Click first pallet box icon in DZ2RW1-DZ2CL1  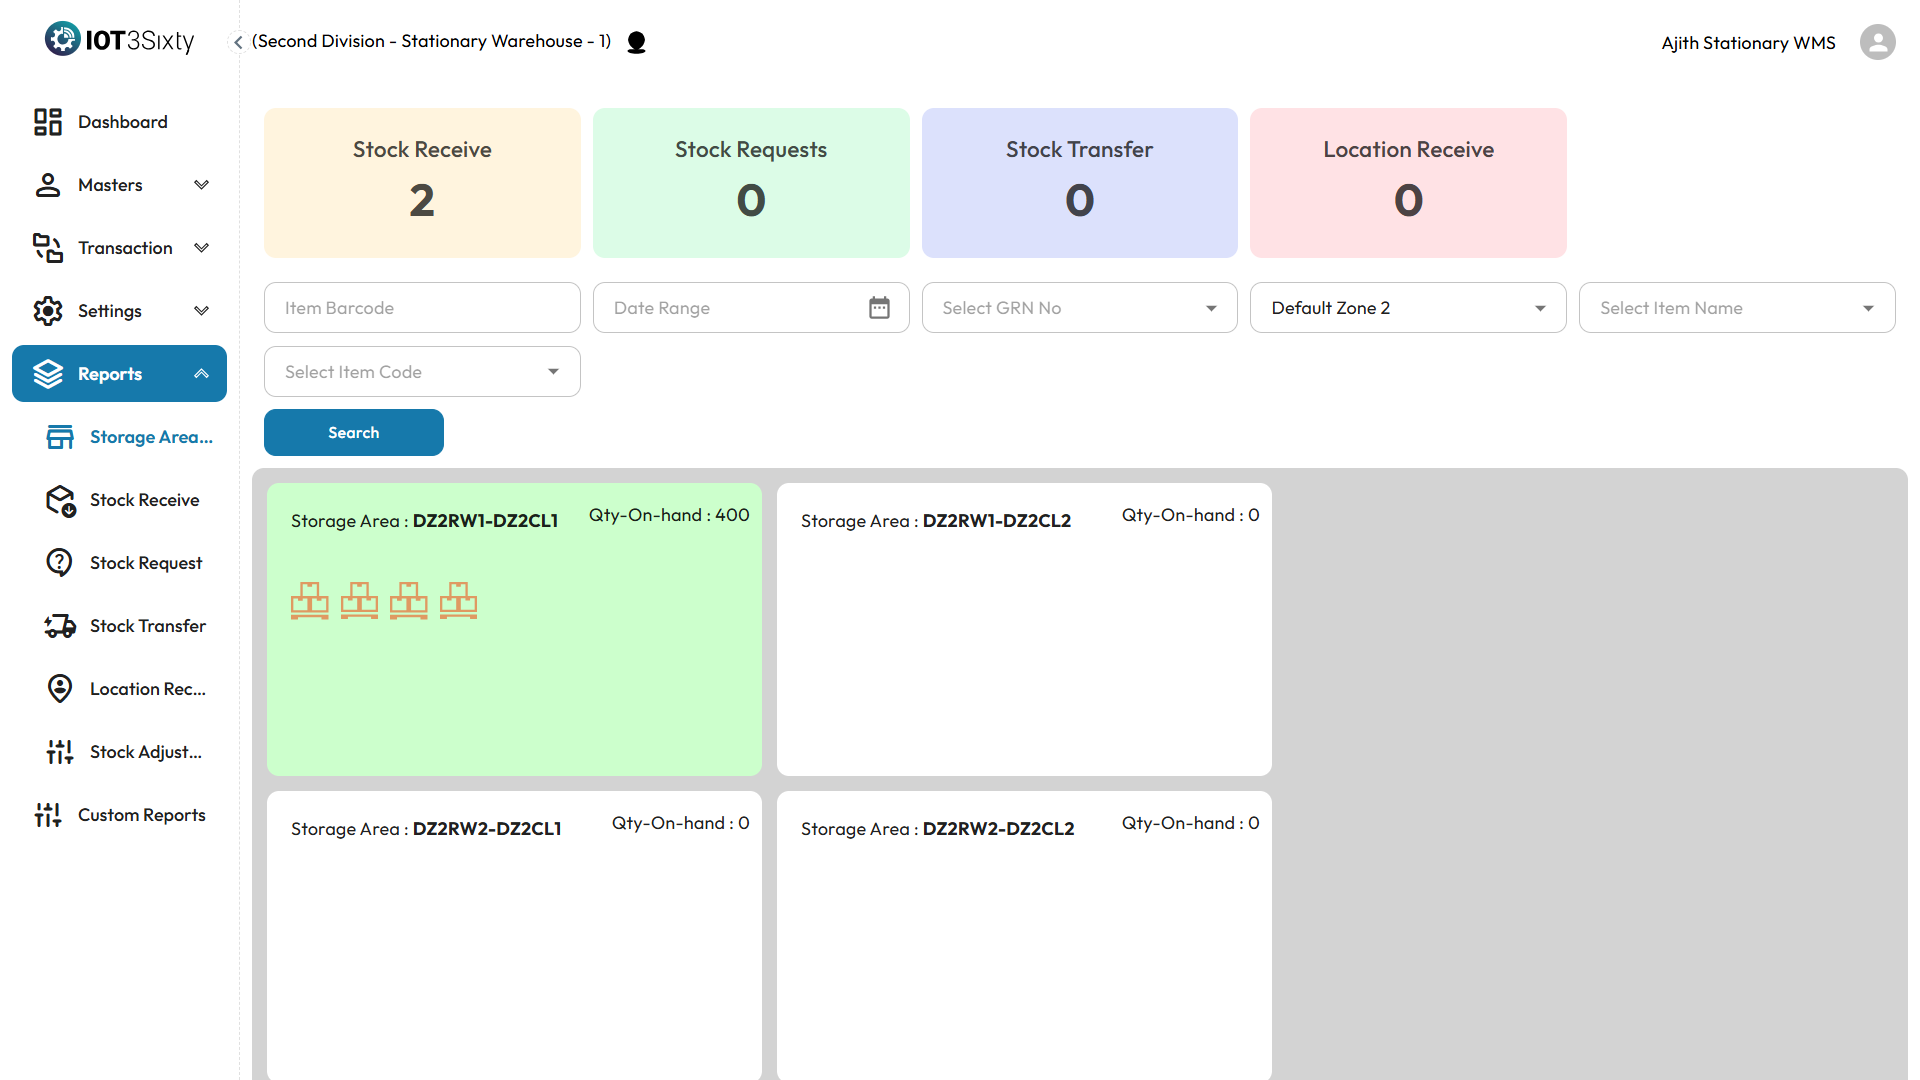point(310,601)
